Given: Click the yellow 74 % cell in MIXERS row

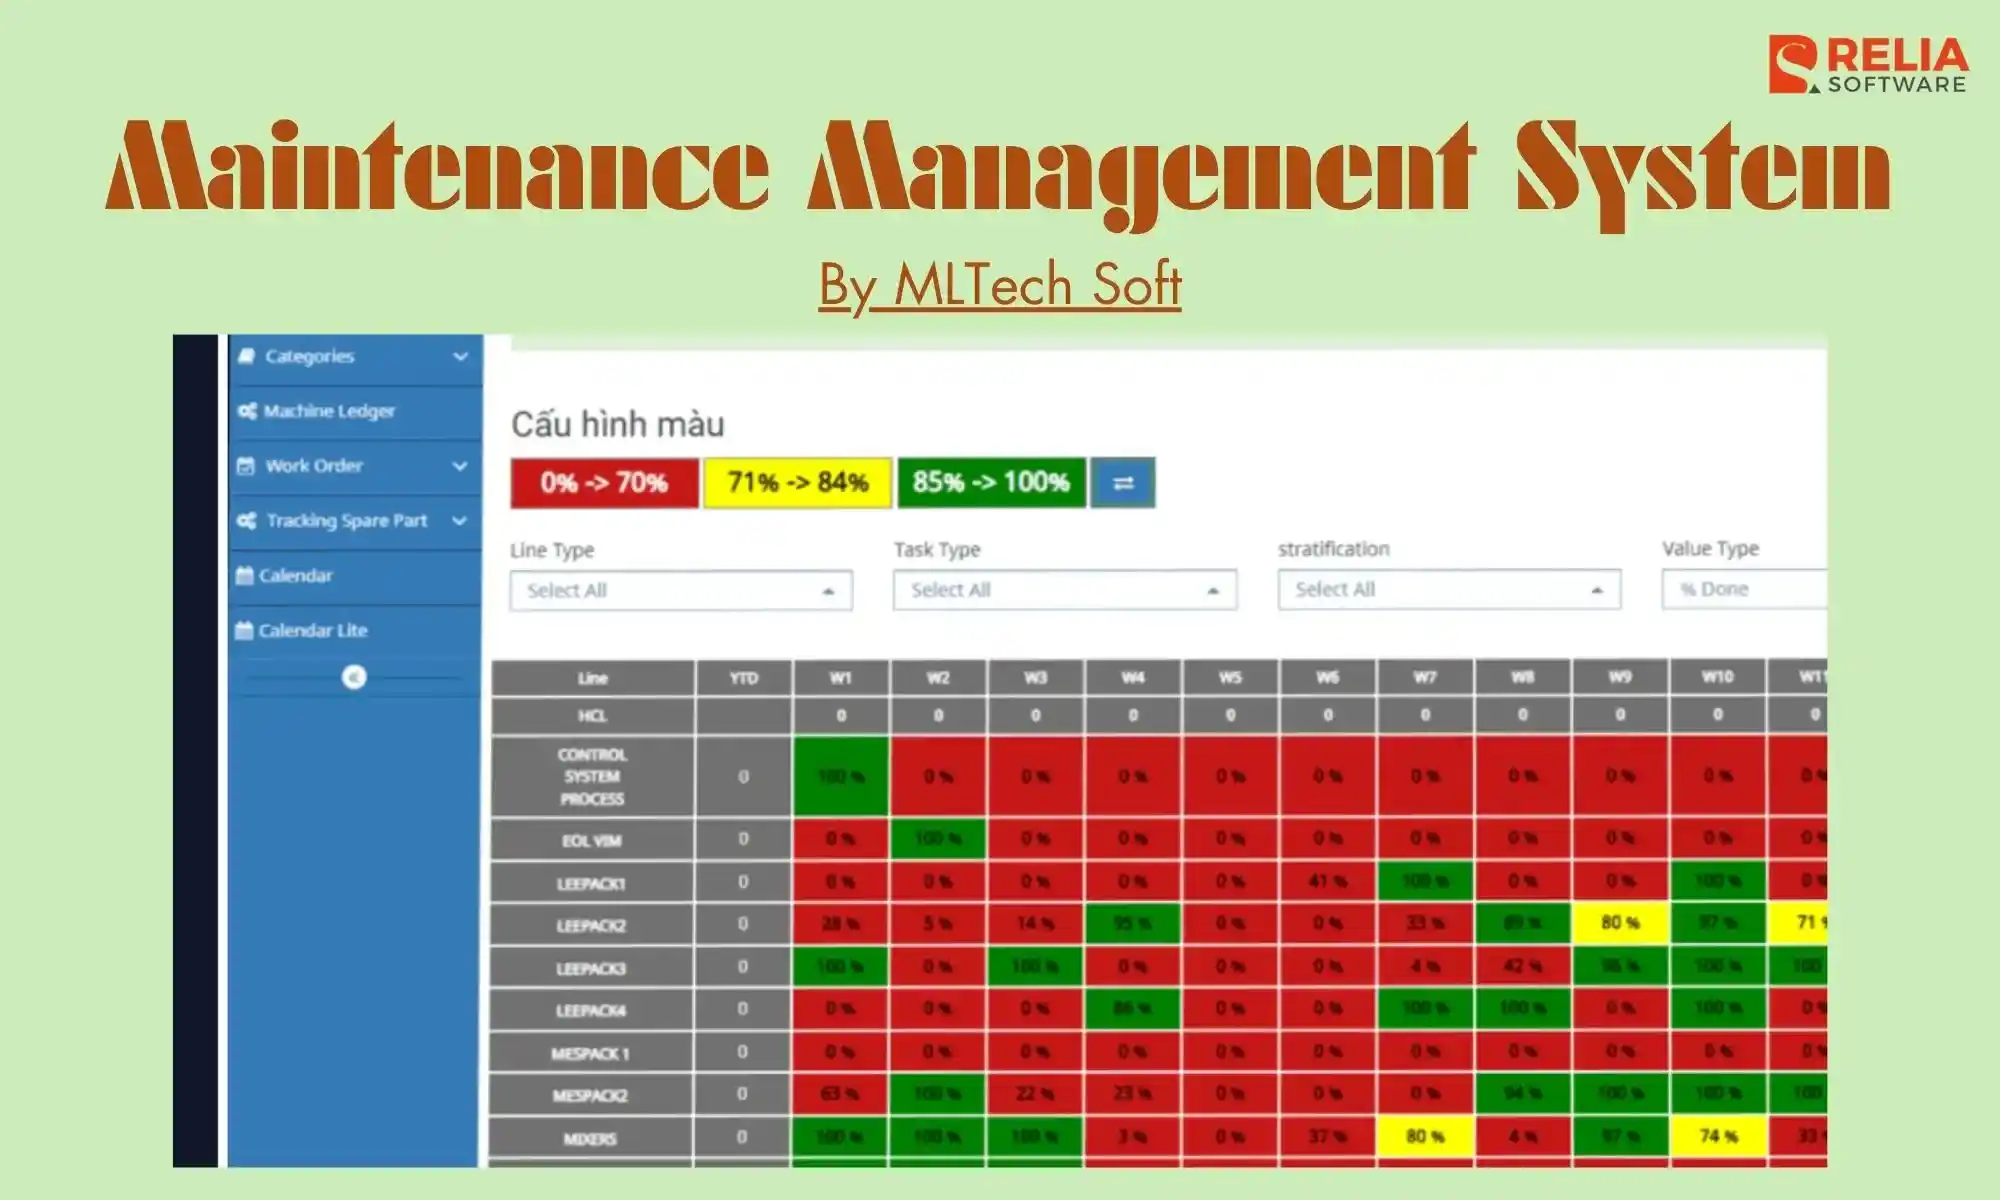Looking at the screenshot, I should (x=1718, y=1137).
